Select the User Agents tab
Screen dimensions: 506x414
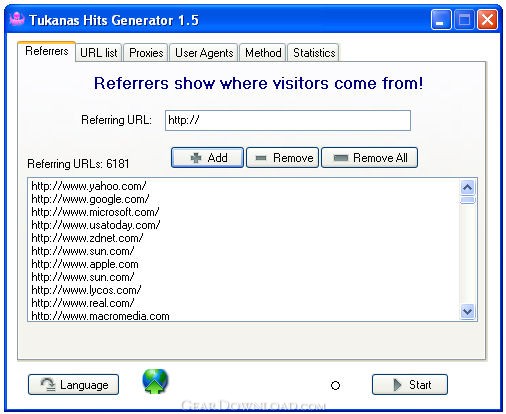coord(204,53)
